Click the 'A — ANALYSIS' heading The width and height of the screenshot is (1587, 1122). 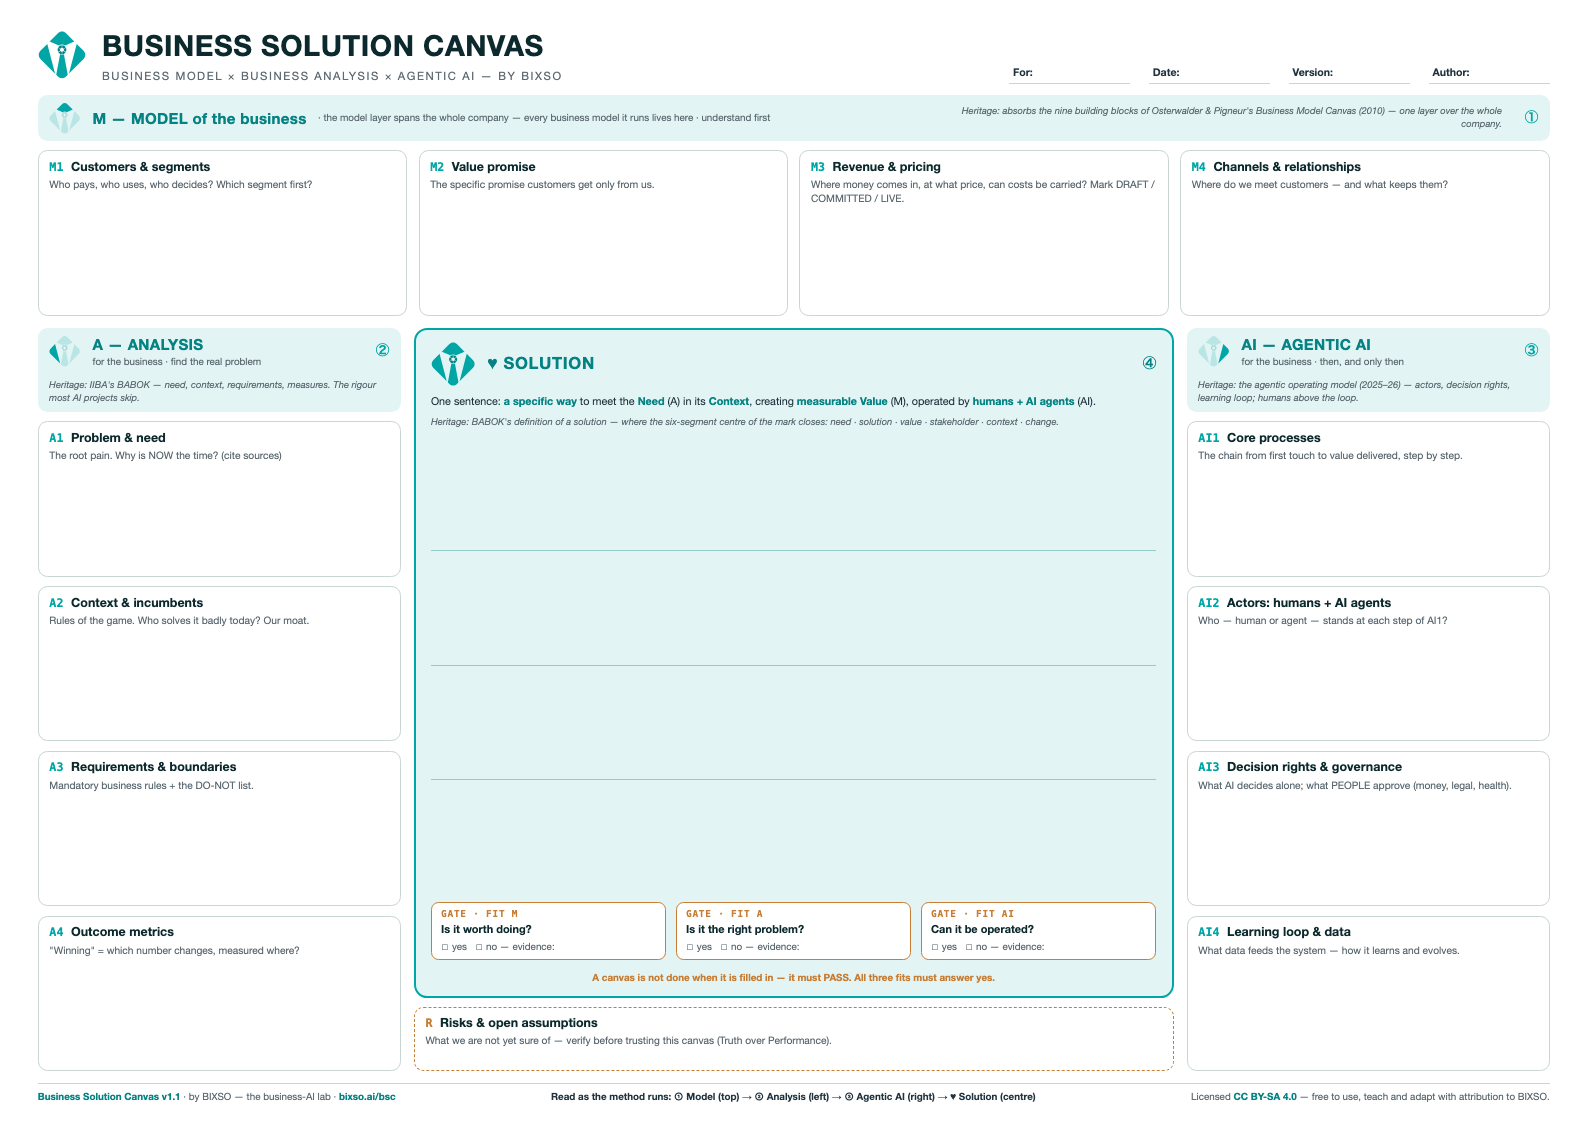click(x=147, y=345)
